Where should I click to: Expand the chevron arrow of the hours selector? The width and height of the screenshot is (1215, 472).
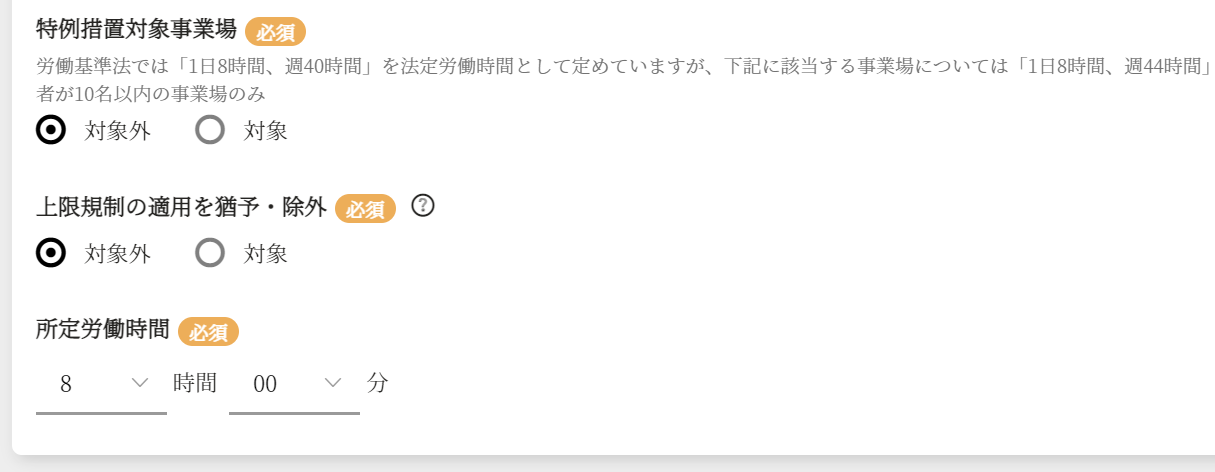pos(140,383)
